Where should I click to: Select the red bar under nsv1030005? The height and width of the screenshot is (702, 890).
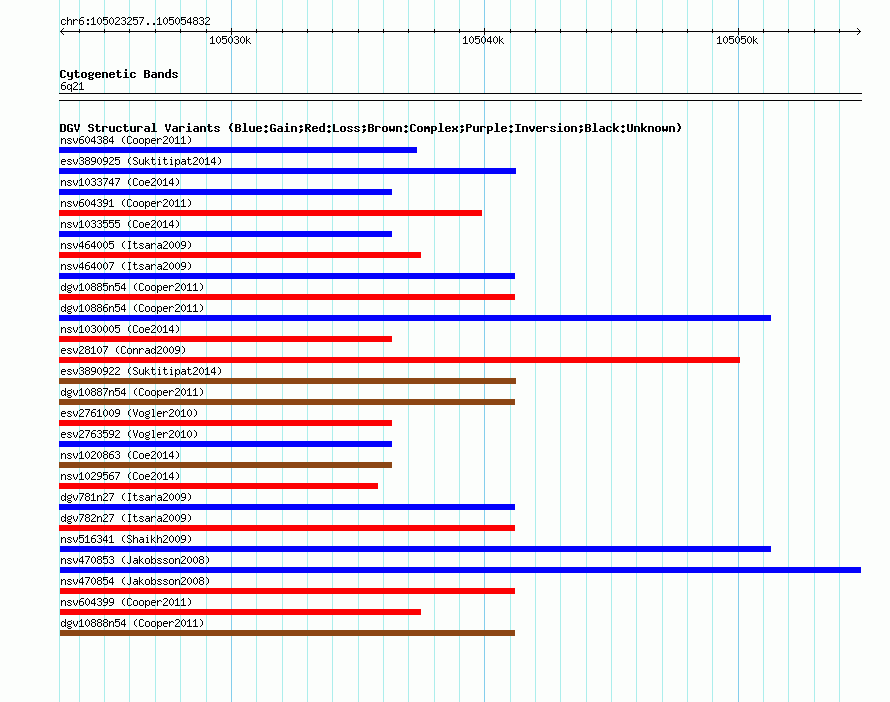pos(226,339)
